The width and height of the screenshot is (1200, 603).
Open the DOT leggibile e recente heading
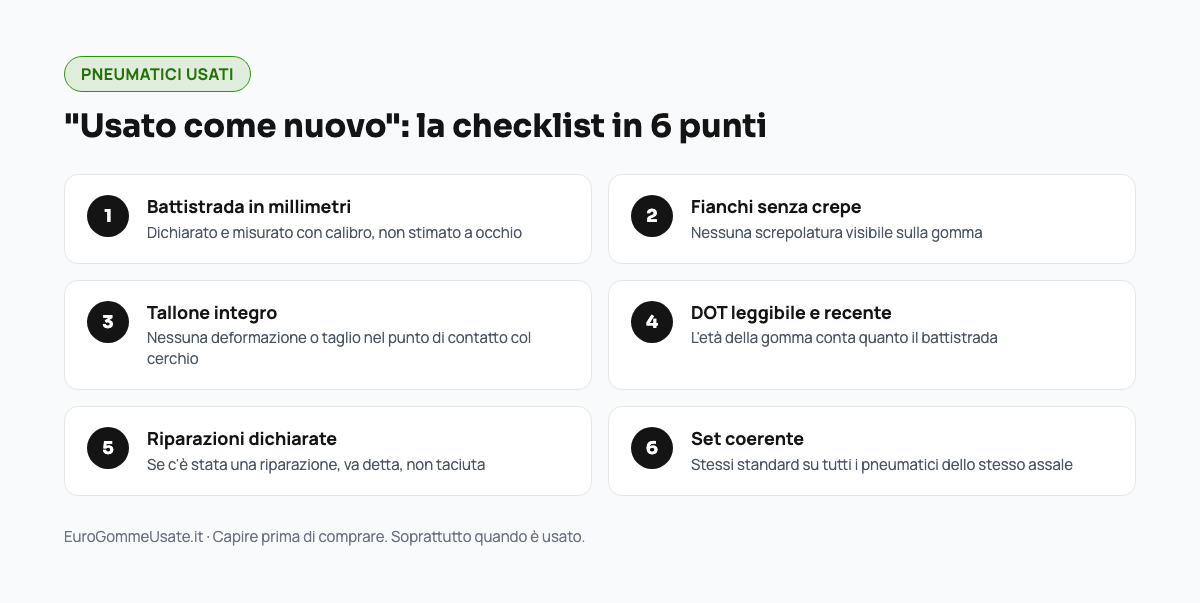[791, 313]
